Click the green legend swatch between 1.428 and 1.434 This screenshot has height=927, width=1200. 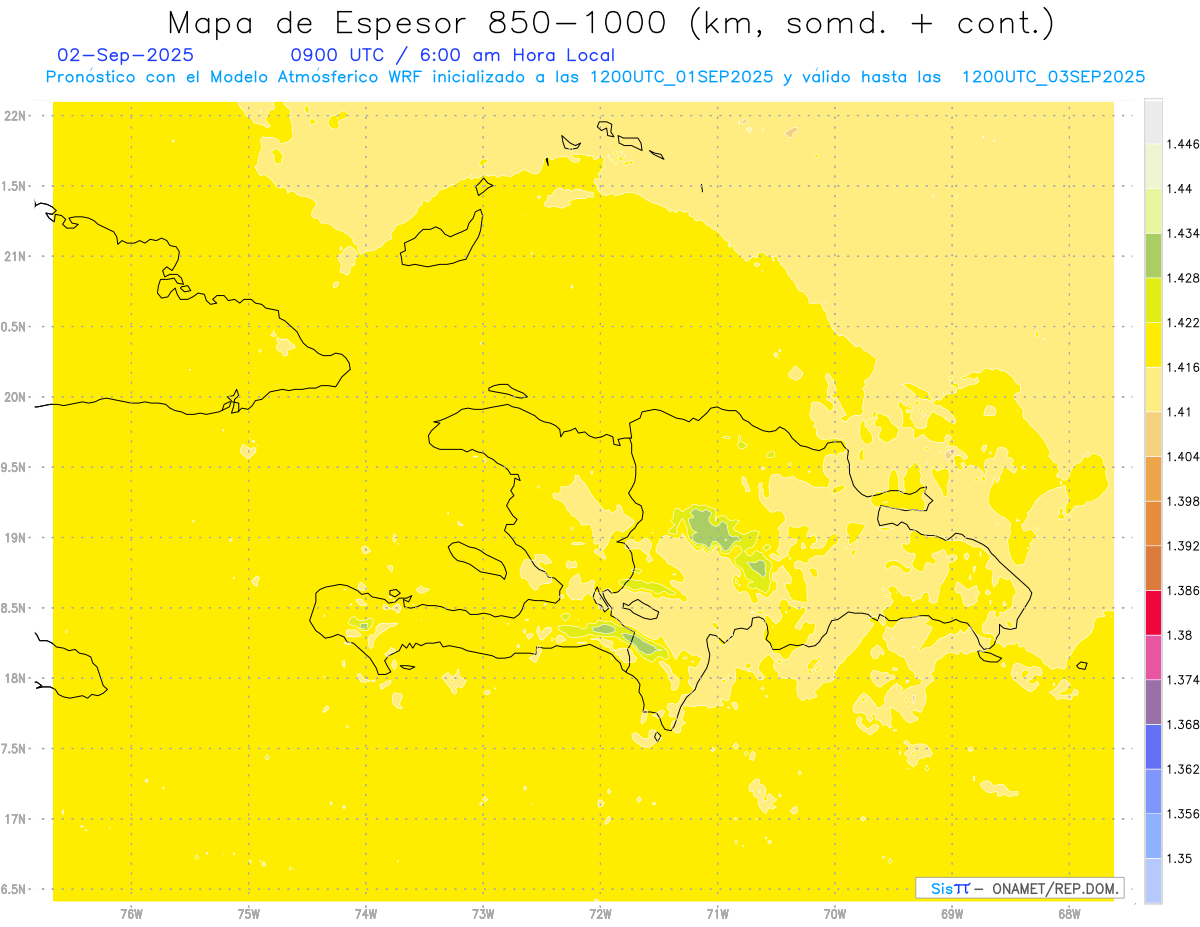[1153, 256]
